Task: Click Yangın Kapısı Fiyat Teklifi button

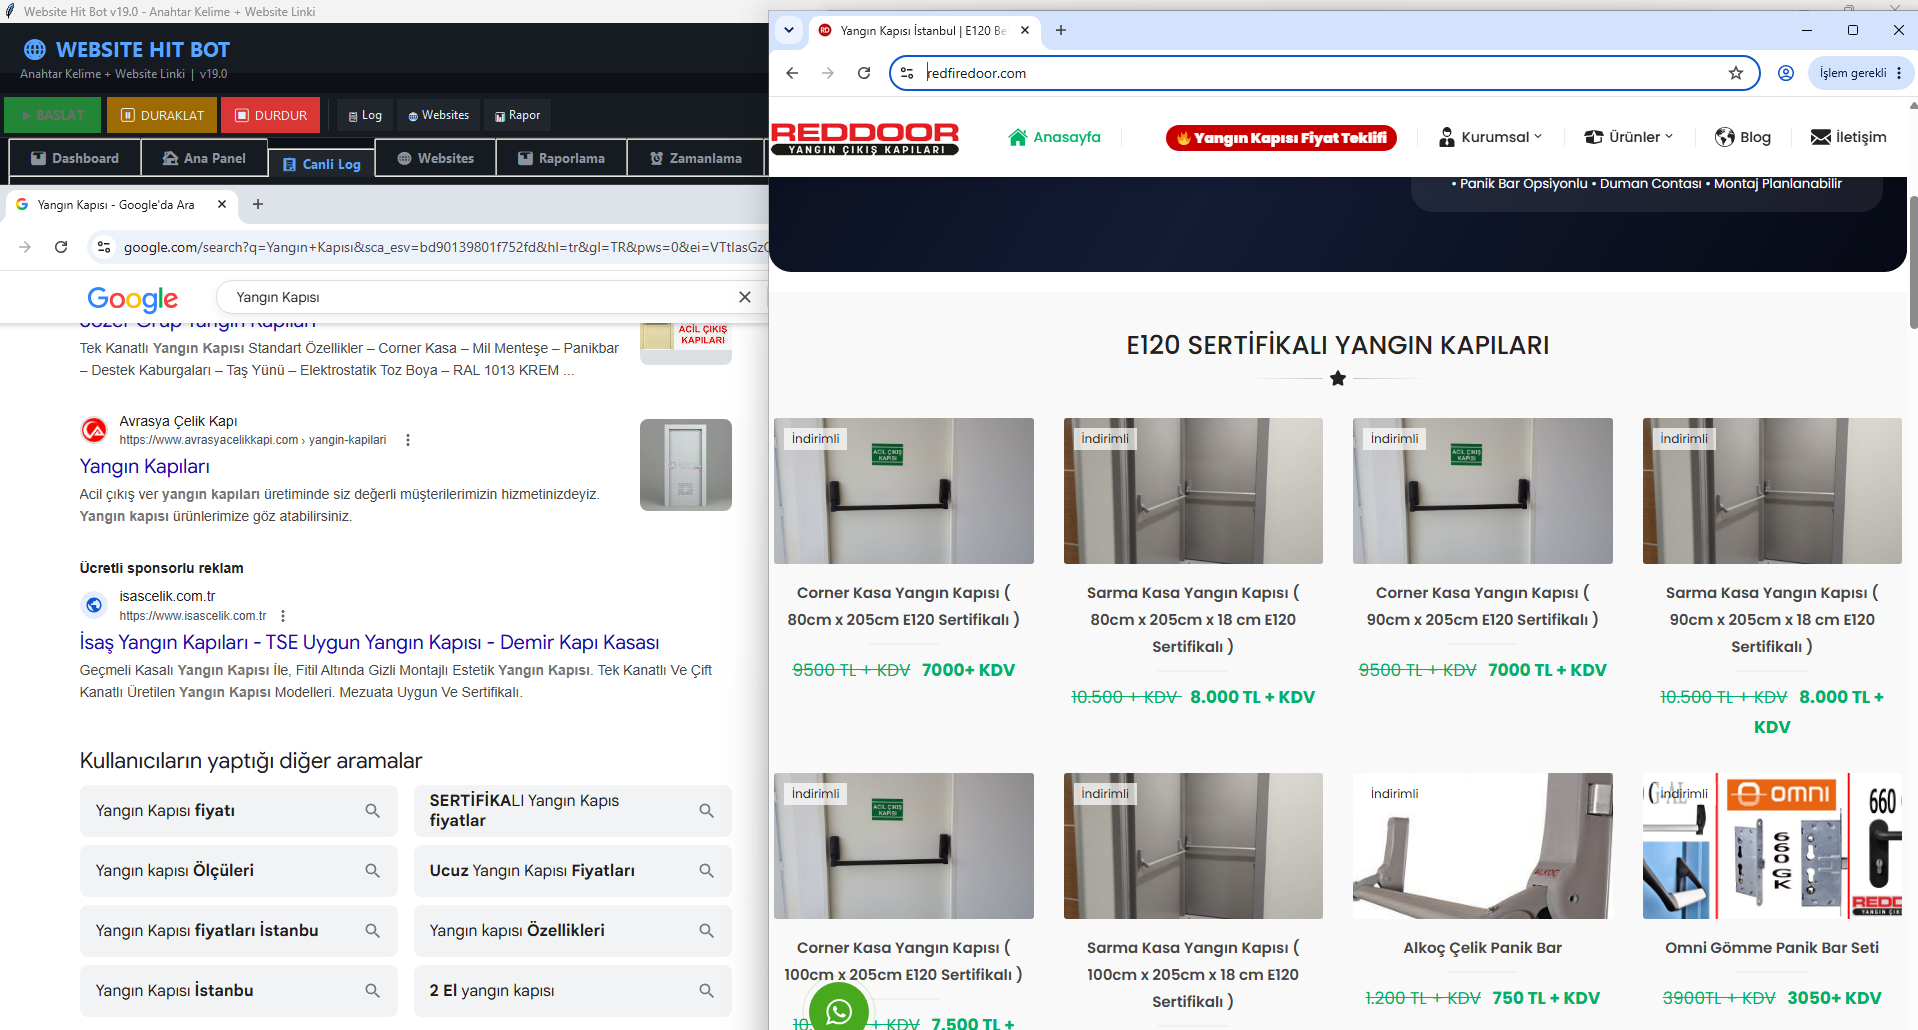Action: click(x=1281, y=138)
